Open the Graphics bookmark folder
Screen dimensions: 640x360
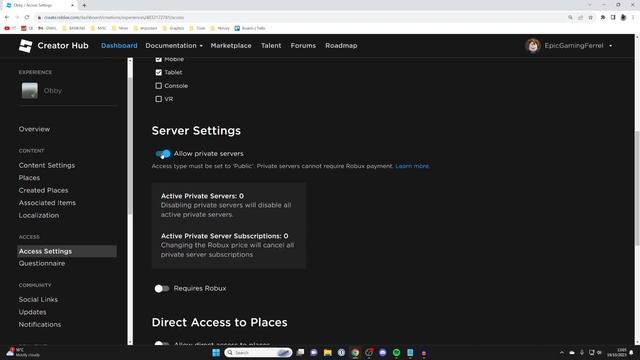(x=173, y=28)
